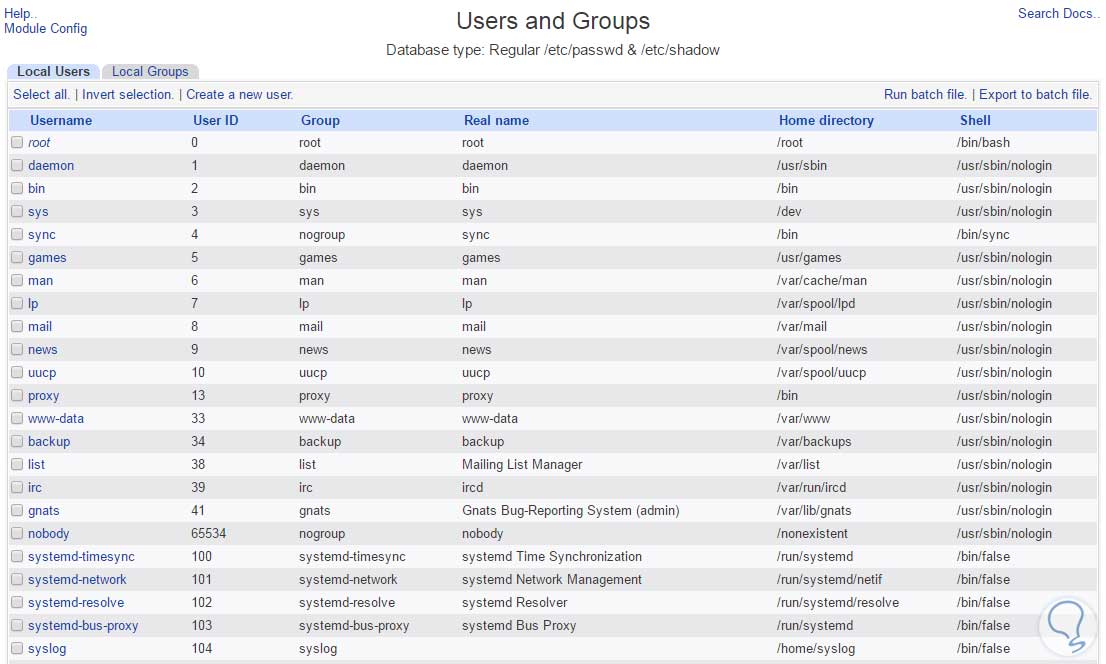This screenshot has width=1106, height=664.
Task: Tick the checkbox beside daemon user
Action: click(x=17, y=165)
